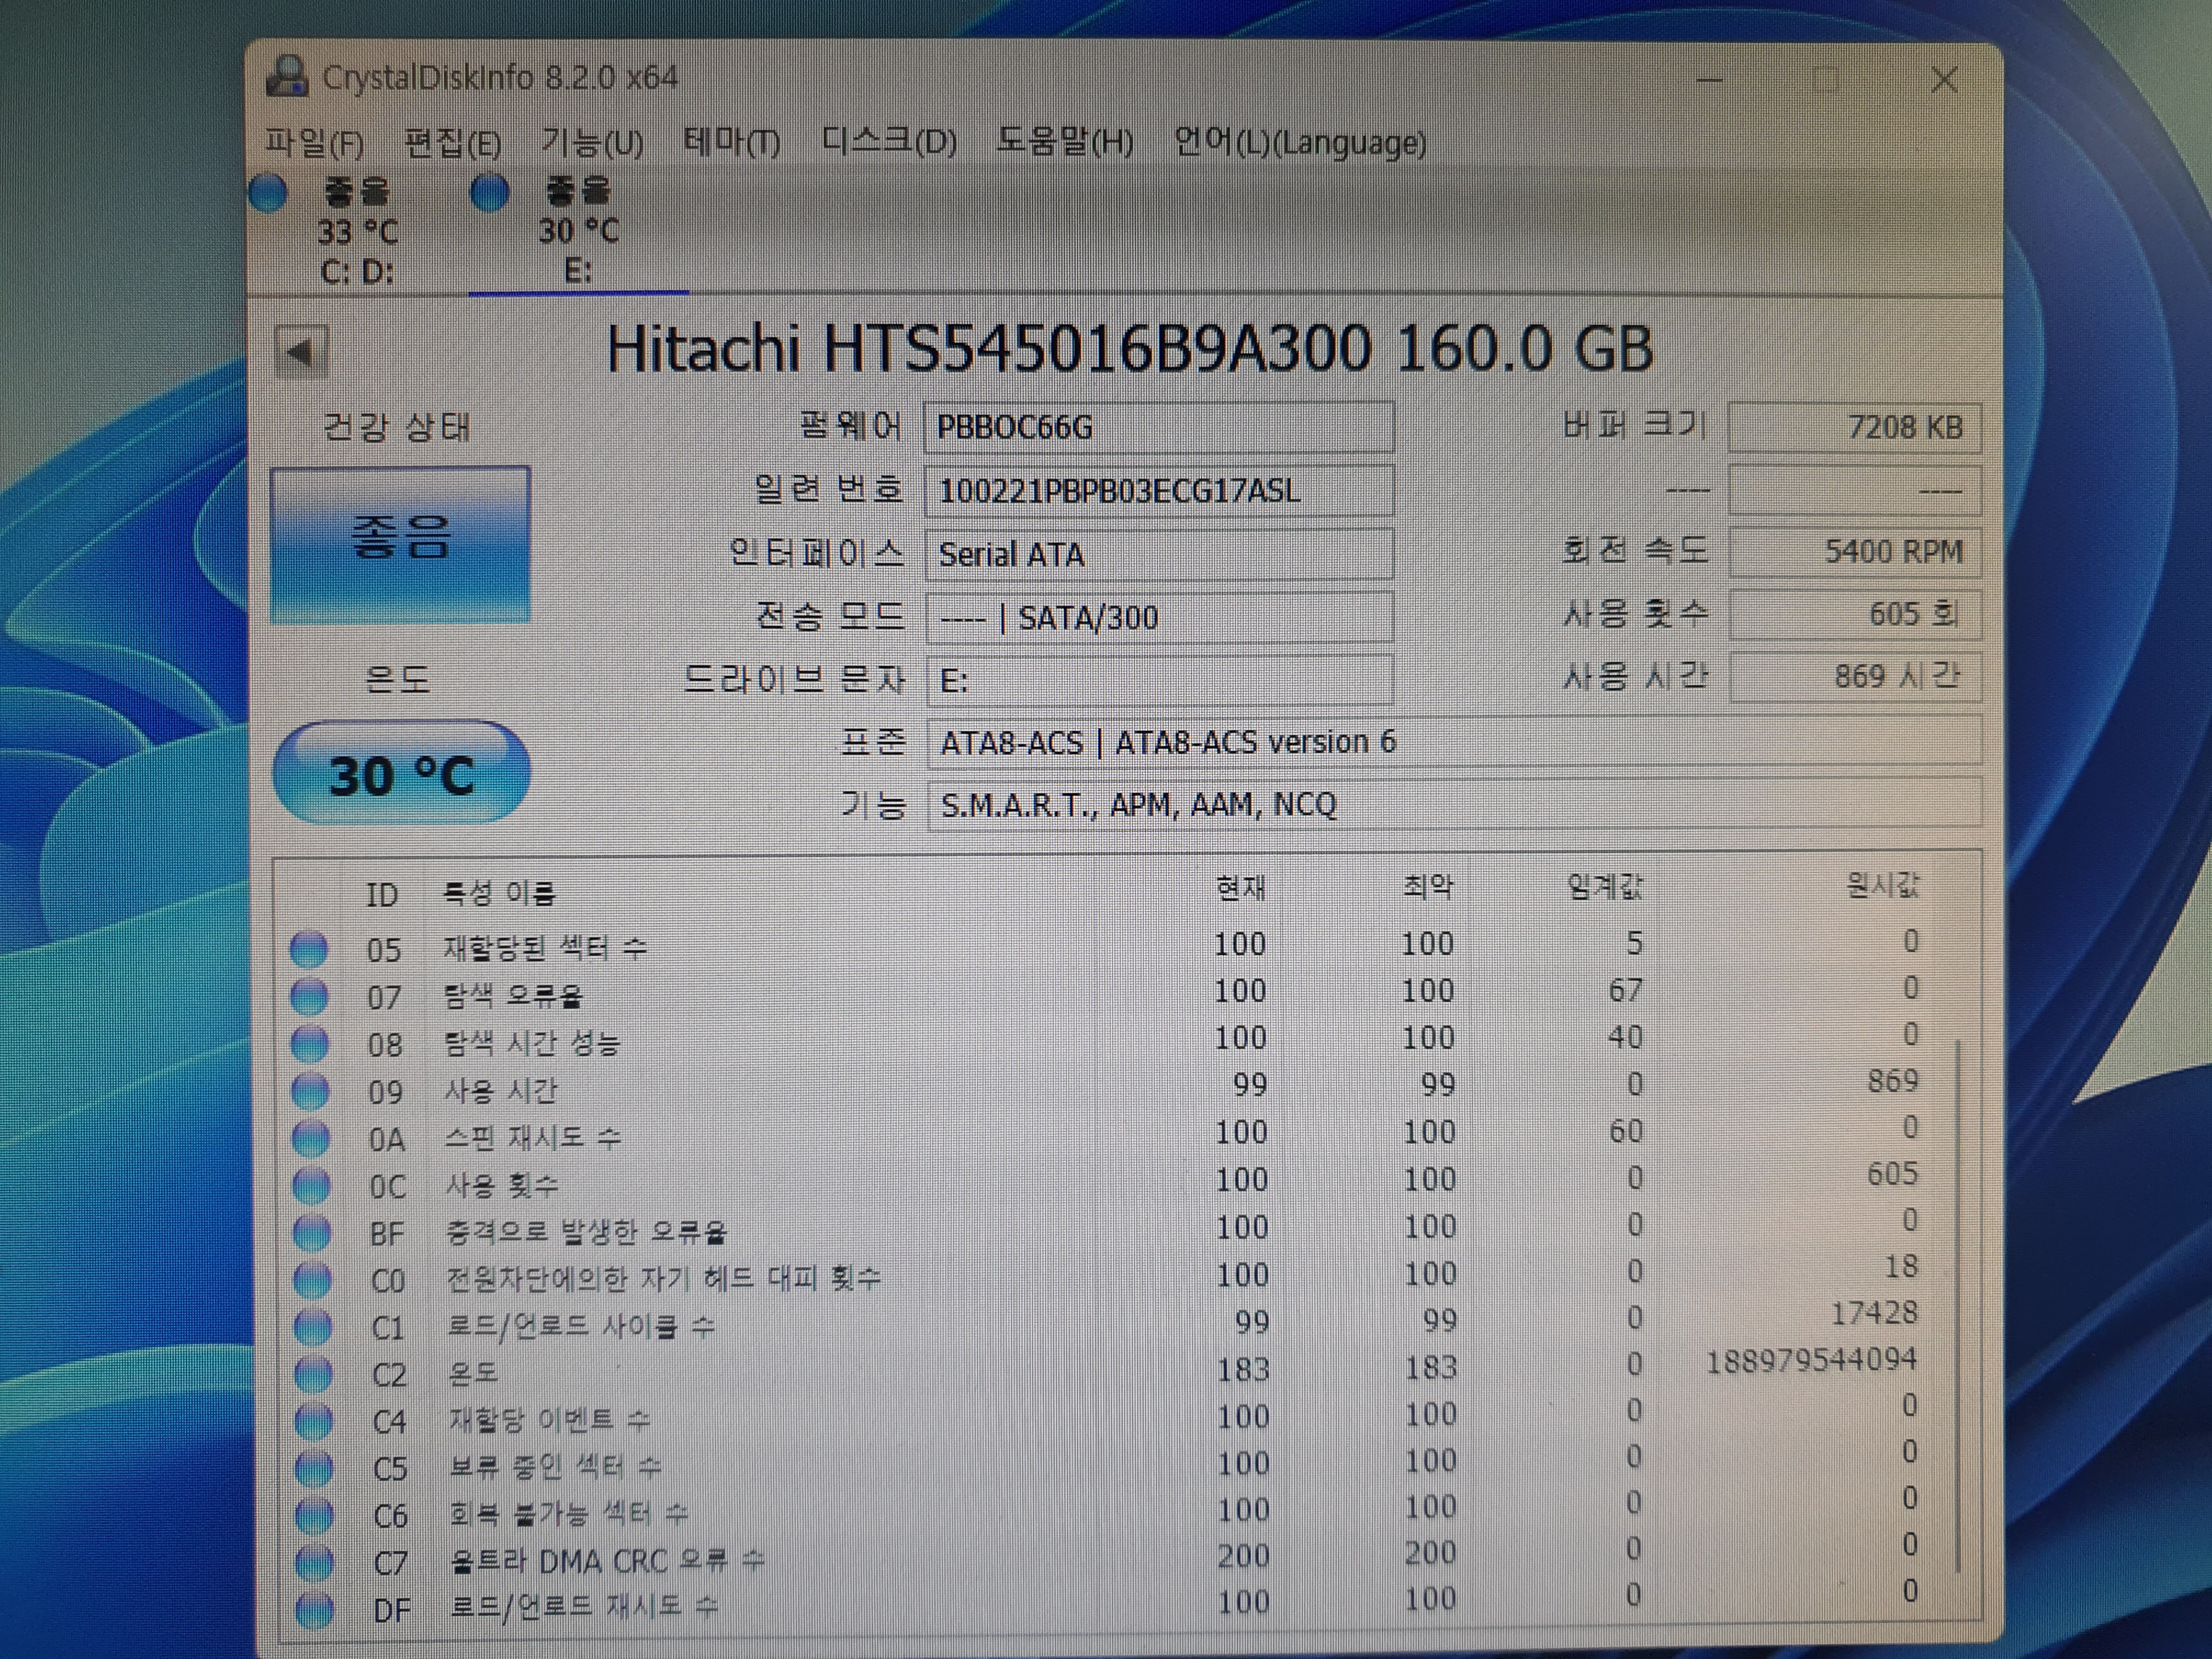Click the status orb for attribute BF
2212x1659 pixels.
312,1233
